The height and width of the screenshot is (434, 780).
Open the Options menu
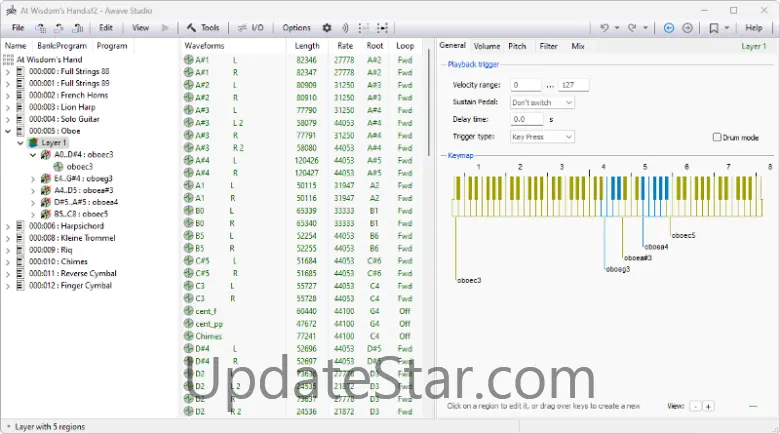296,28
